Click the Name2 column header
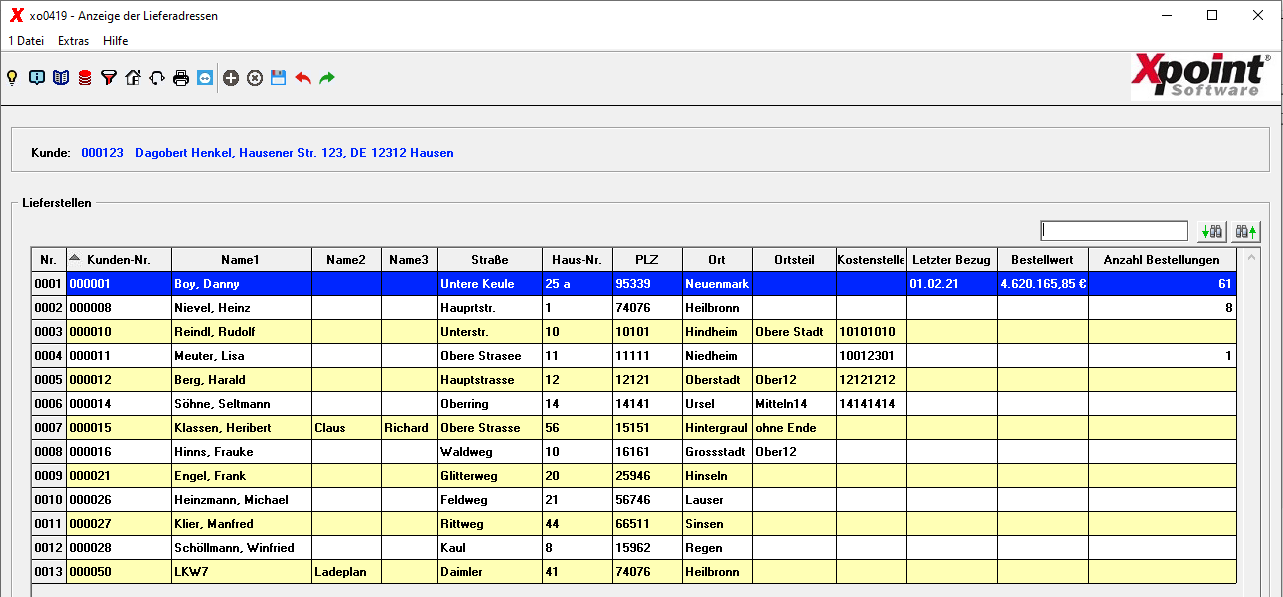The height and width of the screenshot is (597, 1283). [x=346, y=260]
